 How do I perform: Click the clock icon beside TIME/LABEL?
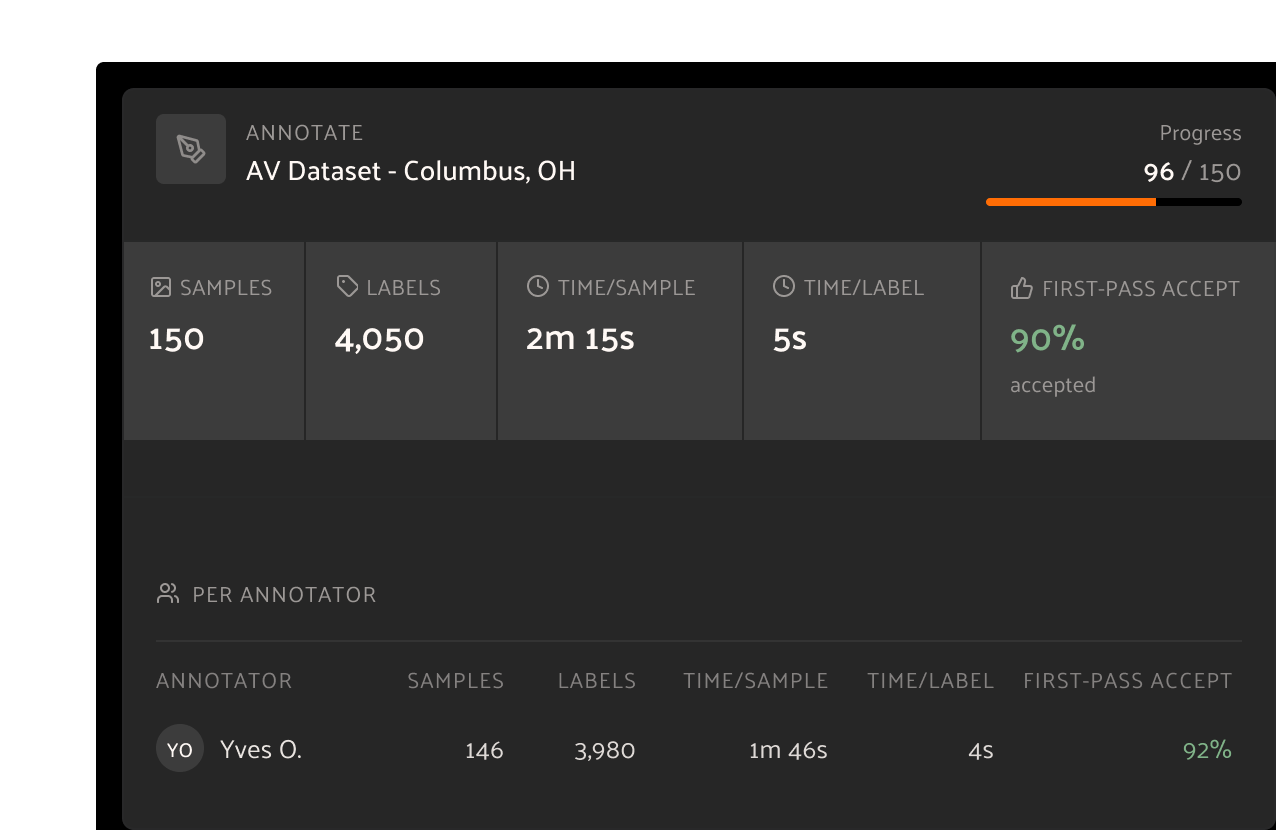(784, 287)
